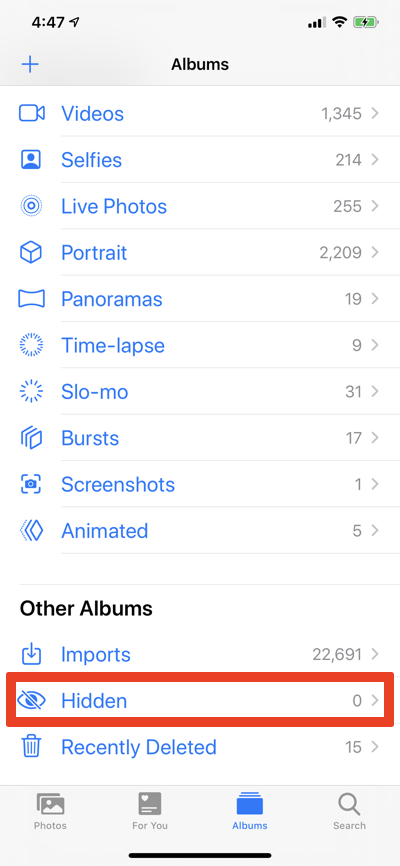Tap the Live Photos concentric circles icon
This screenshot has height=866, width=400.
tap(31, 206)
